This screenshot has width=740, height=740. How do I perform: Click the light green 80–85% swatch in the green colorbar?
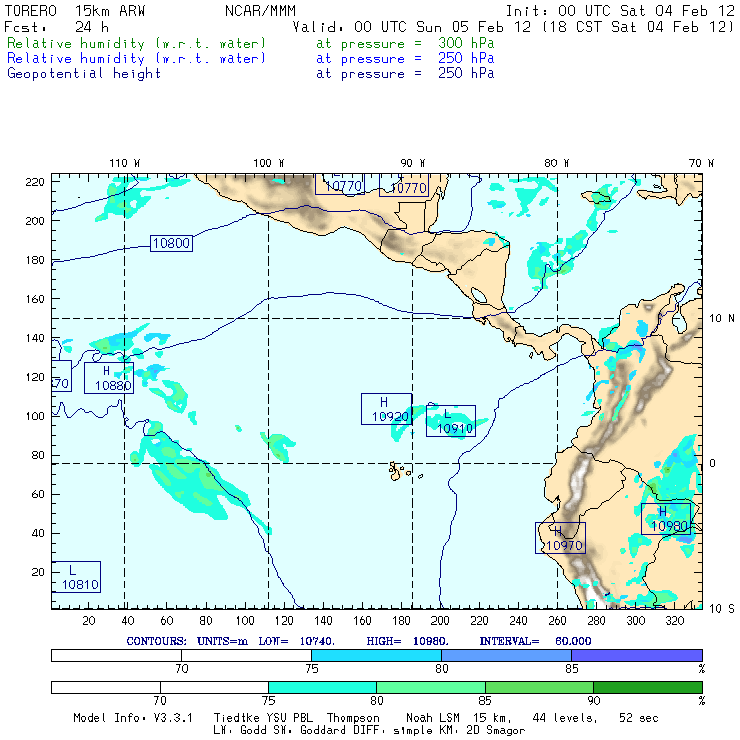coord(431,687)
